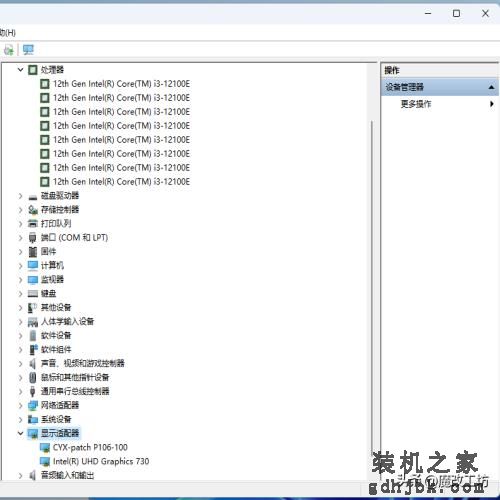This screenshot has height=500, width=500.
Task: Collapse the 处理器 processors category
Action: pos(20,70)
